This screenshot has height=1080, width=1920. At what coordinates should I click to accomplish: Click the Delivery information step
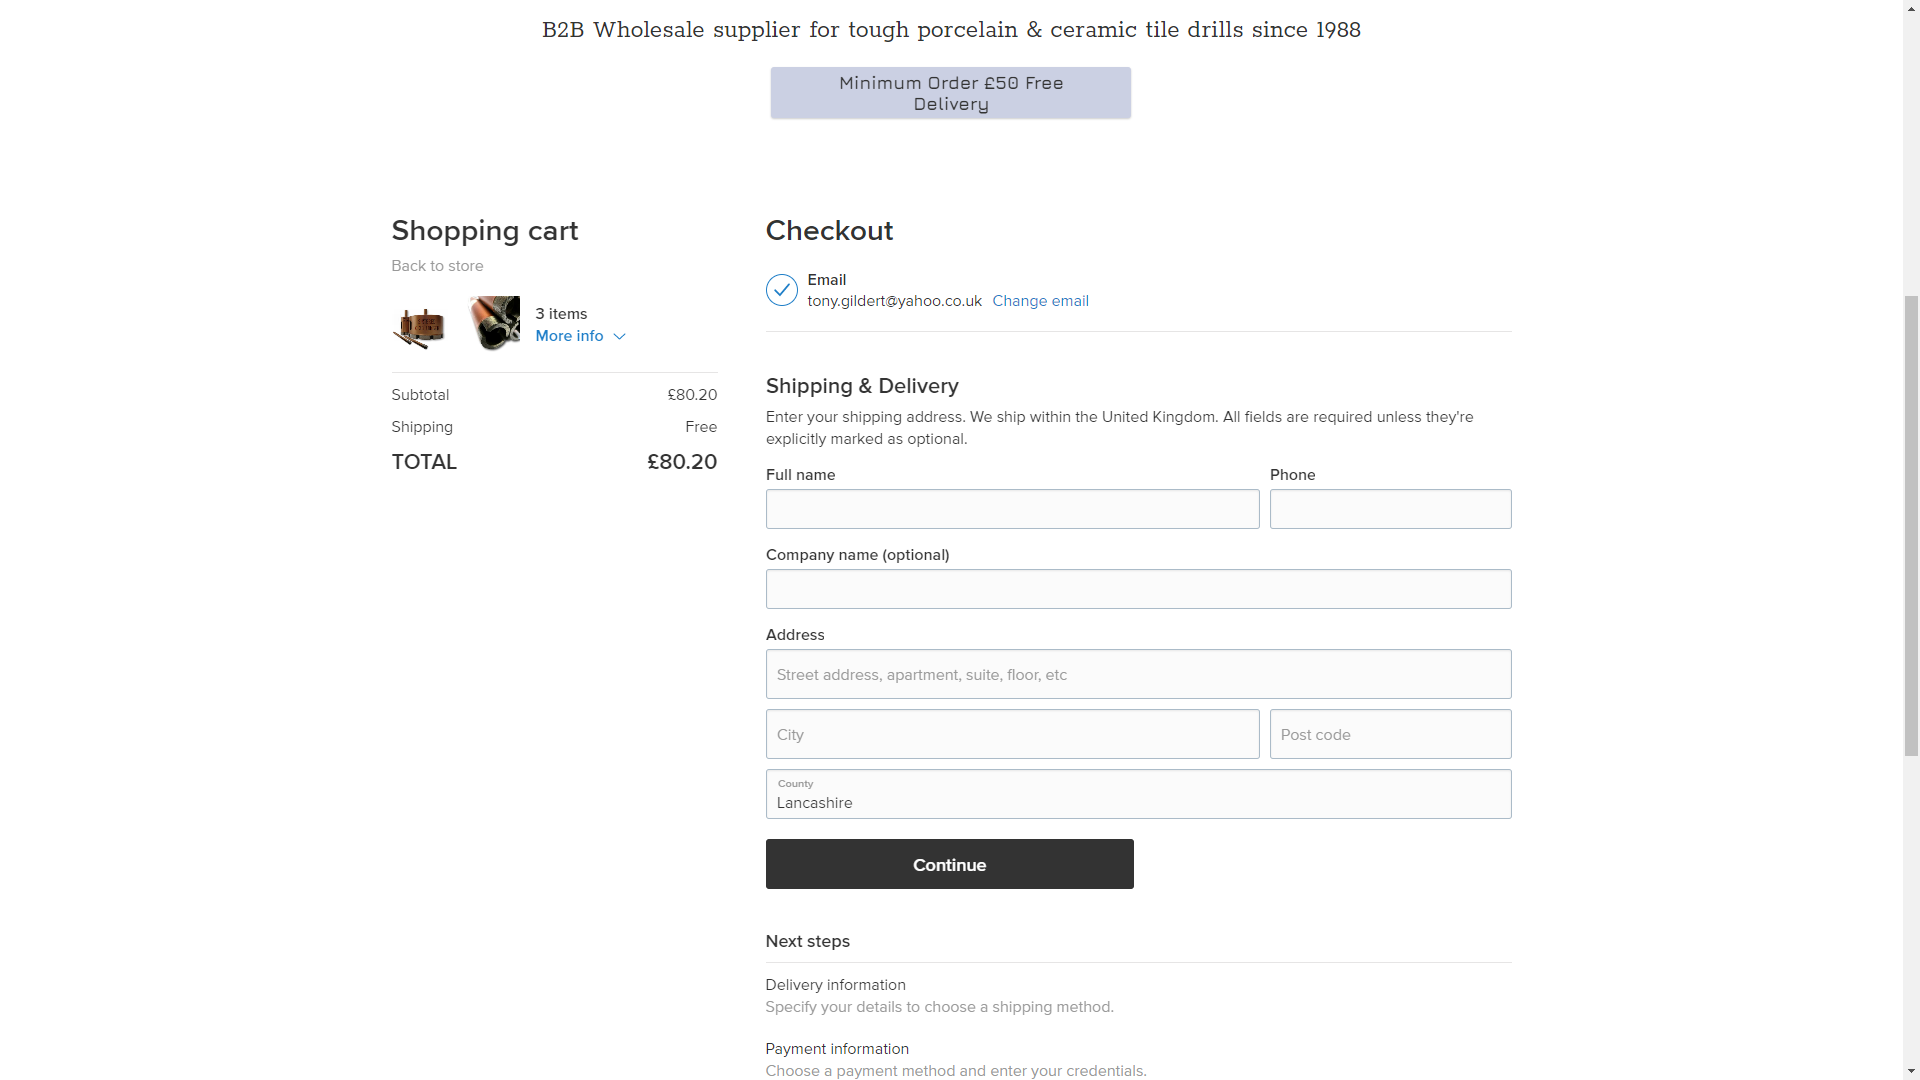pos(835,985)
